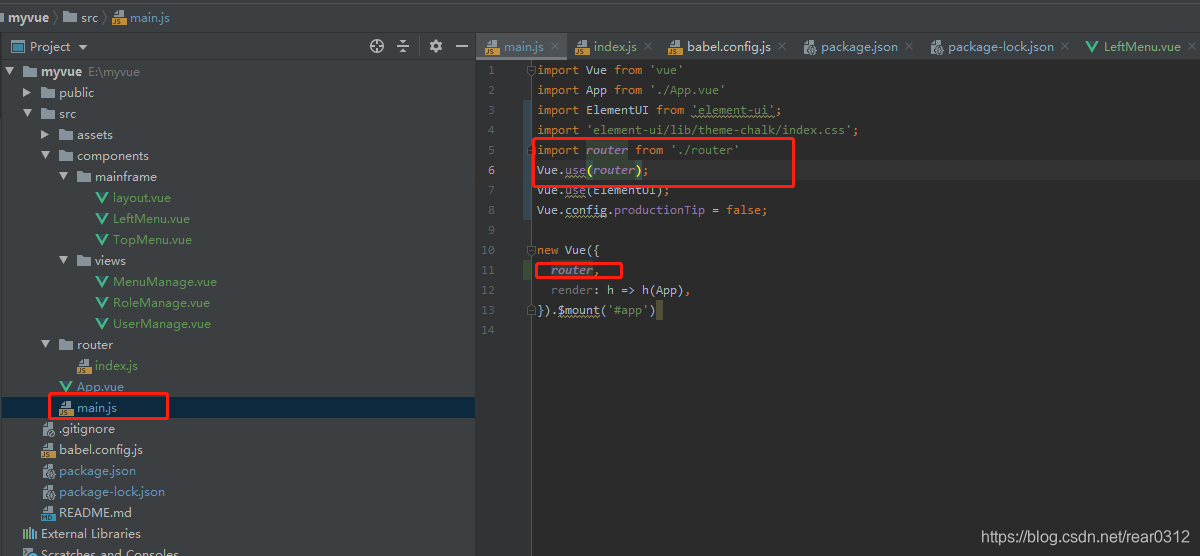
Task: Collapse the myvue root project node
Action: click(x=10, y=71)
